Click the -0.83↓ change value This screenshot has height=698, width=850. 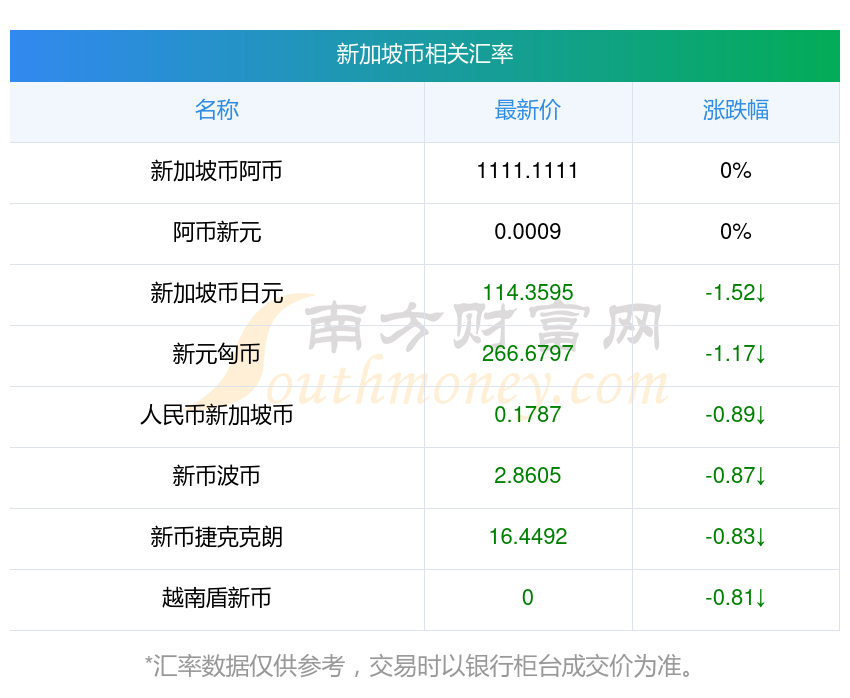pos(736,537)
